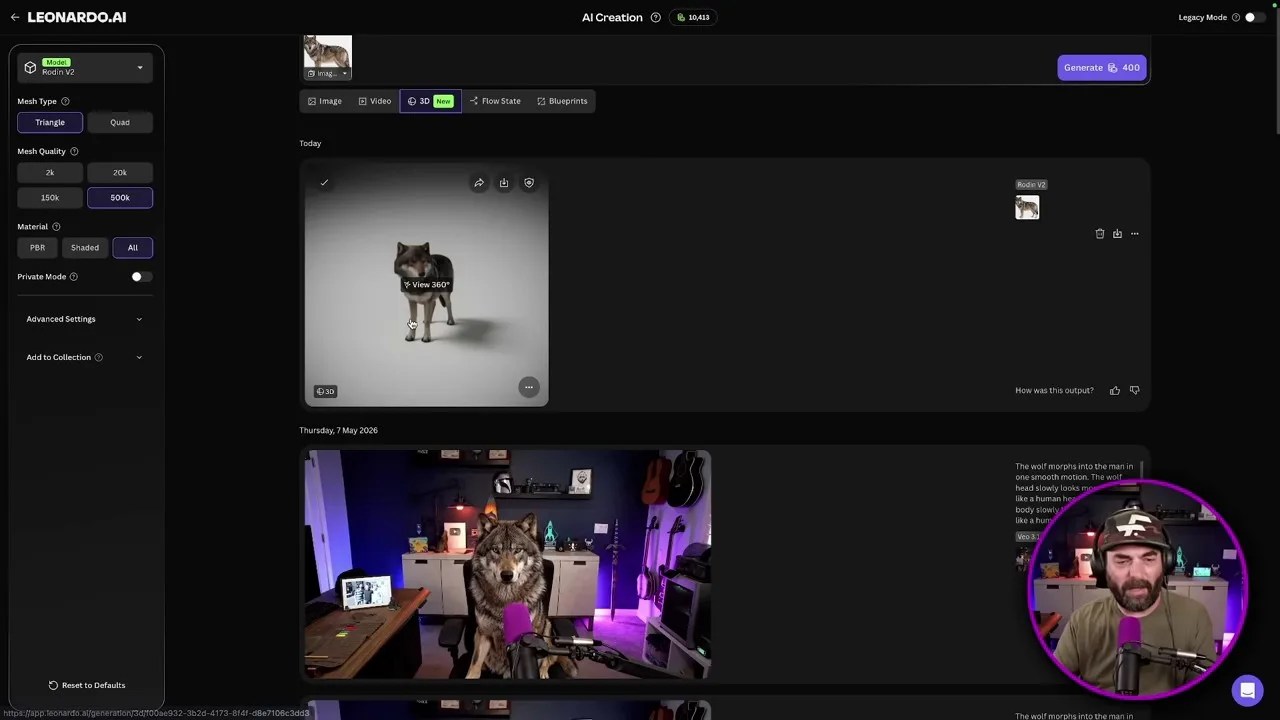Click the Rodin V2 model tag

(x=1031, y=185)
